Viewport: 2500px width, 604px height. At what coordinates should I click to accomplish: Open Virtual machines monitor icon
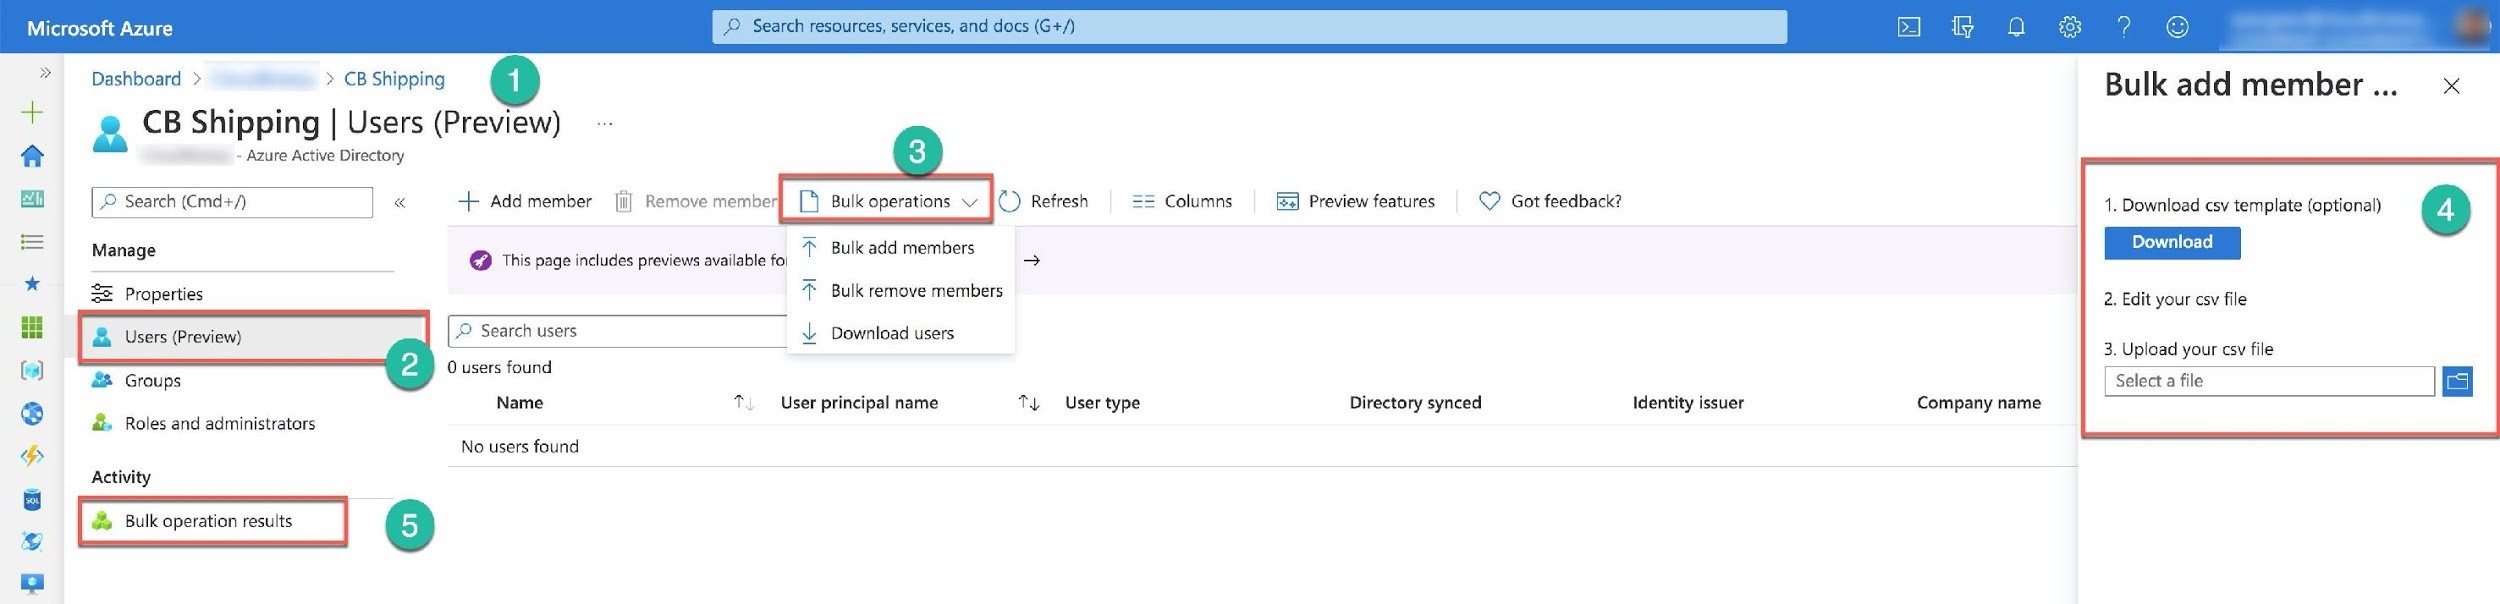tap(32, 583)
